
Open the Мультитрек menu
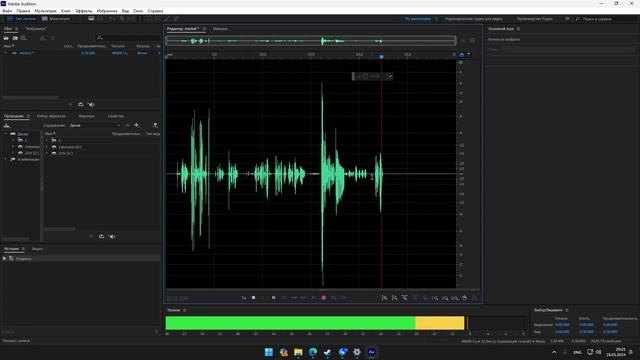click(x=46, y=11)
